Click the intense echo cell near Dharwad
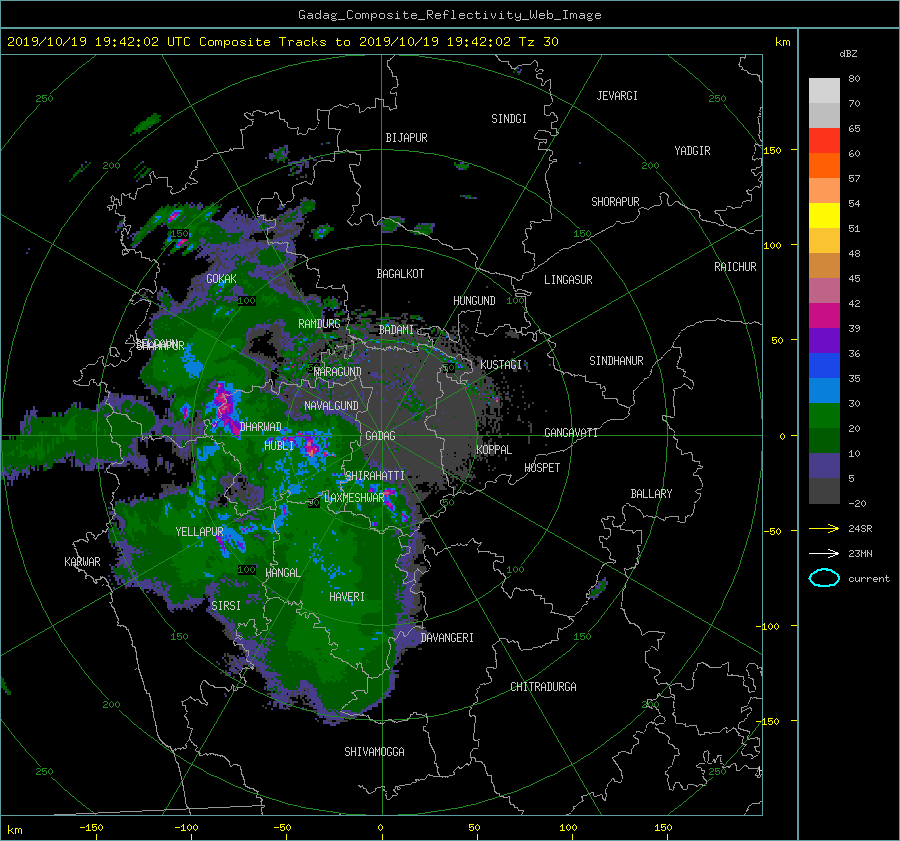Screen dimensions: 900x841 tap(224, 409)
